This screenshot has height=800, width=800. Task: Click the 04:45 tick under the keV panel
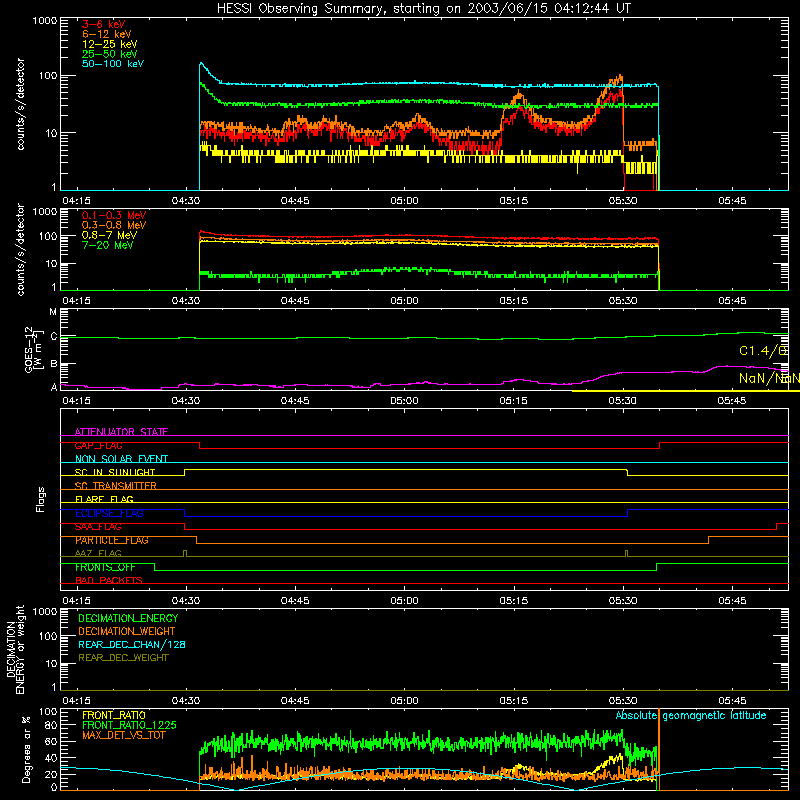click(295, 201)
